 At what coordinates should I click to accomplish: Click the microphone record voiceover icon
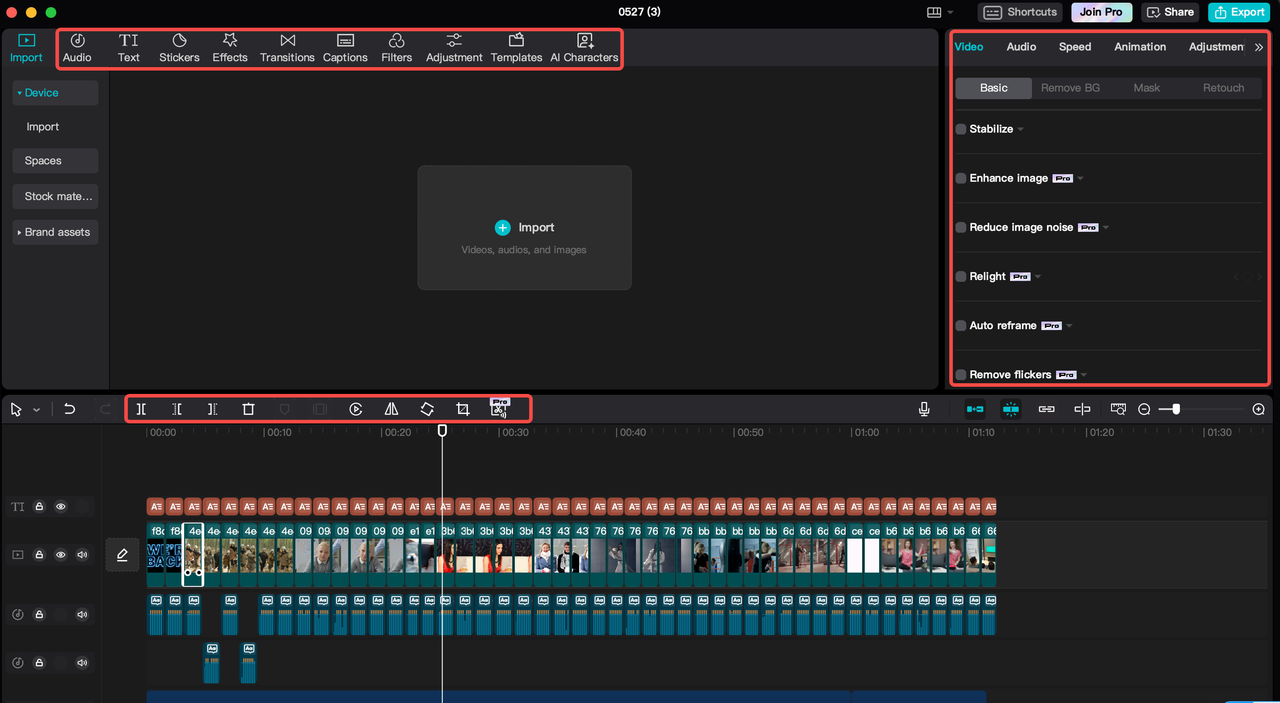tap(924, 409)
